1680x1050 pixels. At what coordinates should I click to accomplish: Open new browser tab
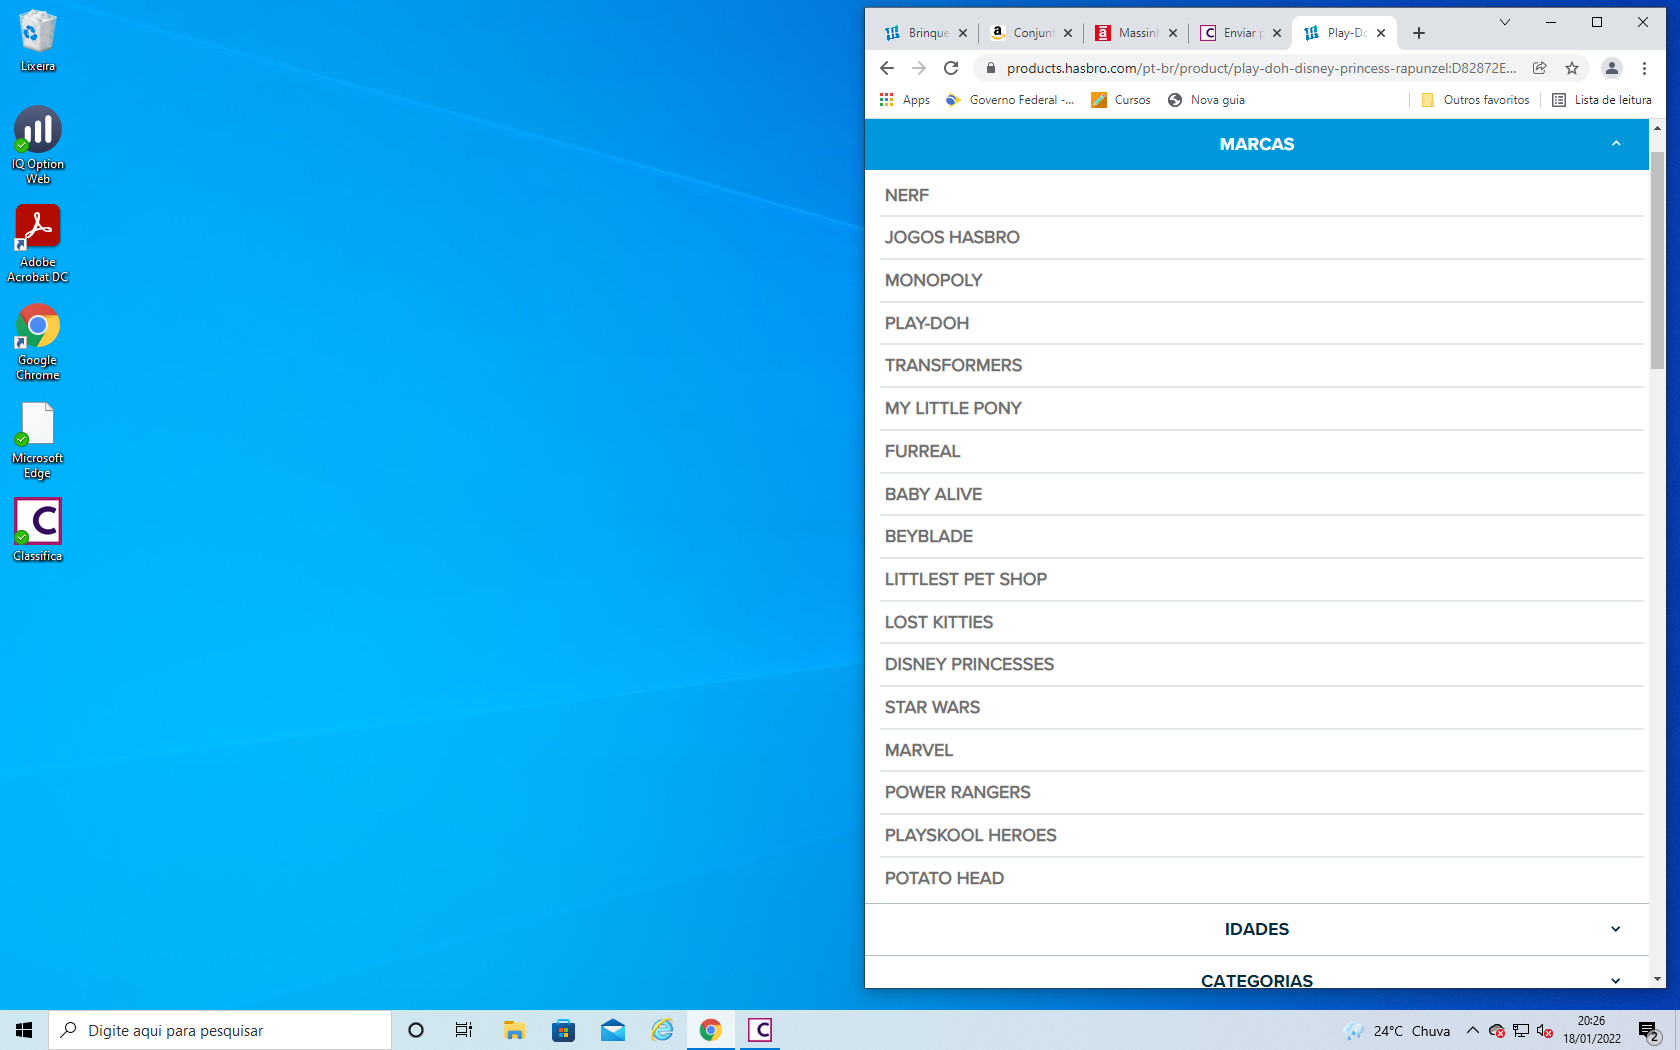1418,33
